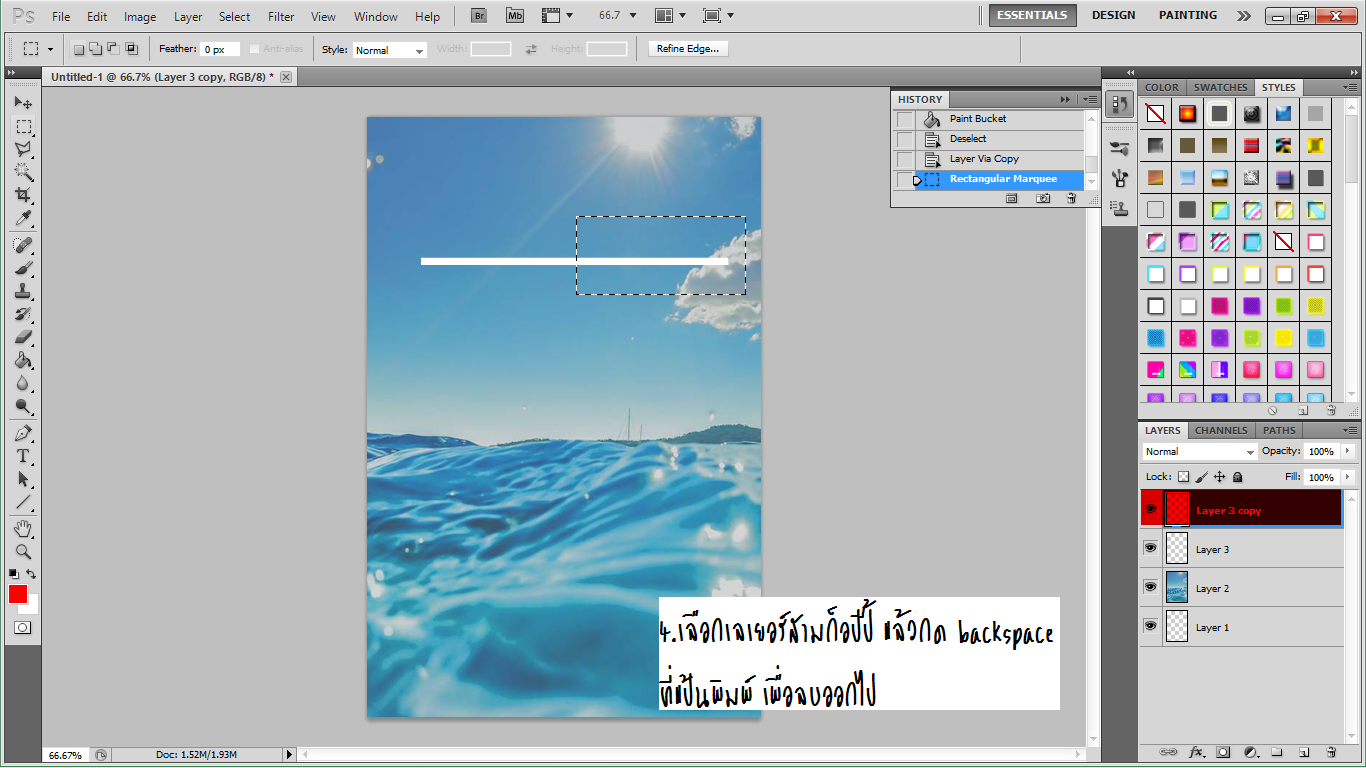Toggle lock transparent pixels
Image resolution: width=1366 pixels, height=768 pixels.
pos(1184,477)
